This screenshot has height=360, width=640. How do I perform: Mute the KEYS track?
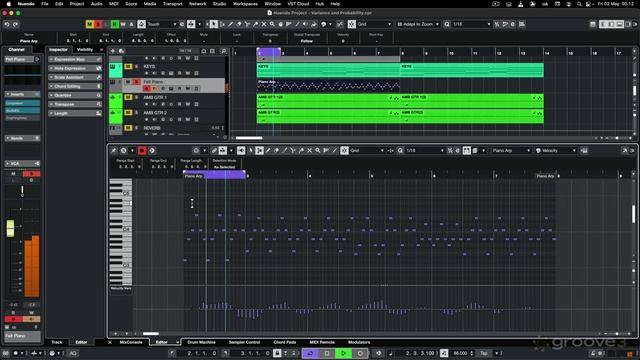click(x=128, y=67)
